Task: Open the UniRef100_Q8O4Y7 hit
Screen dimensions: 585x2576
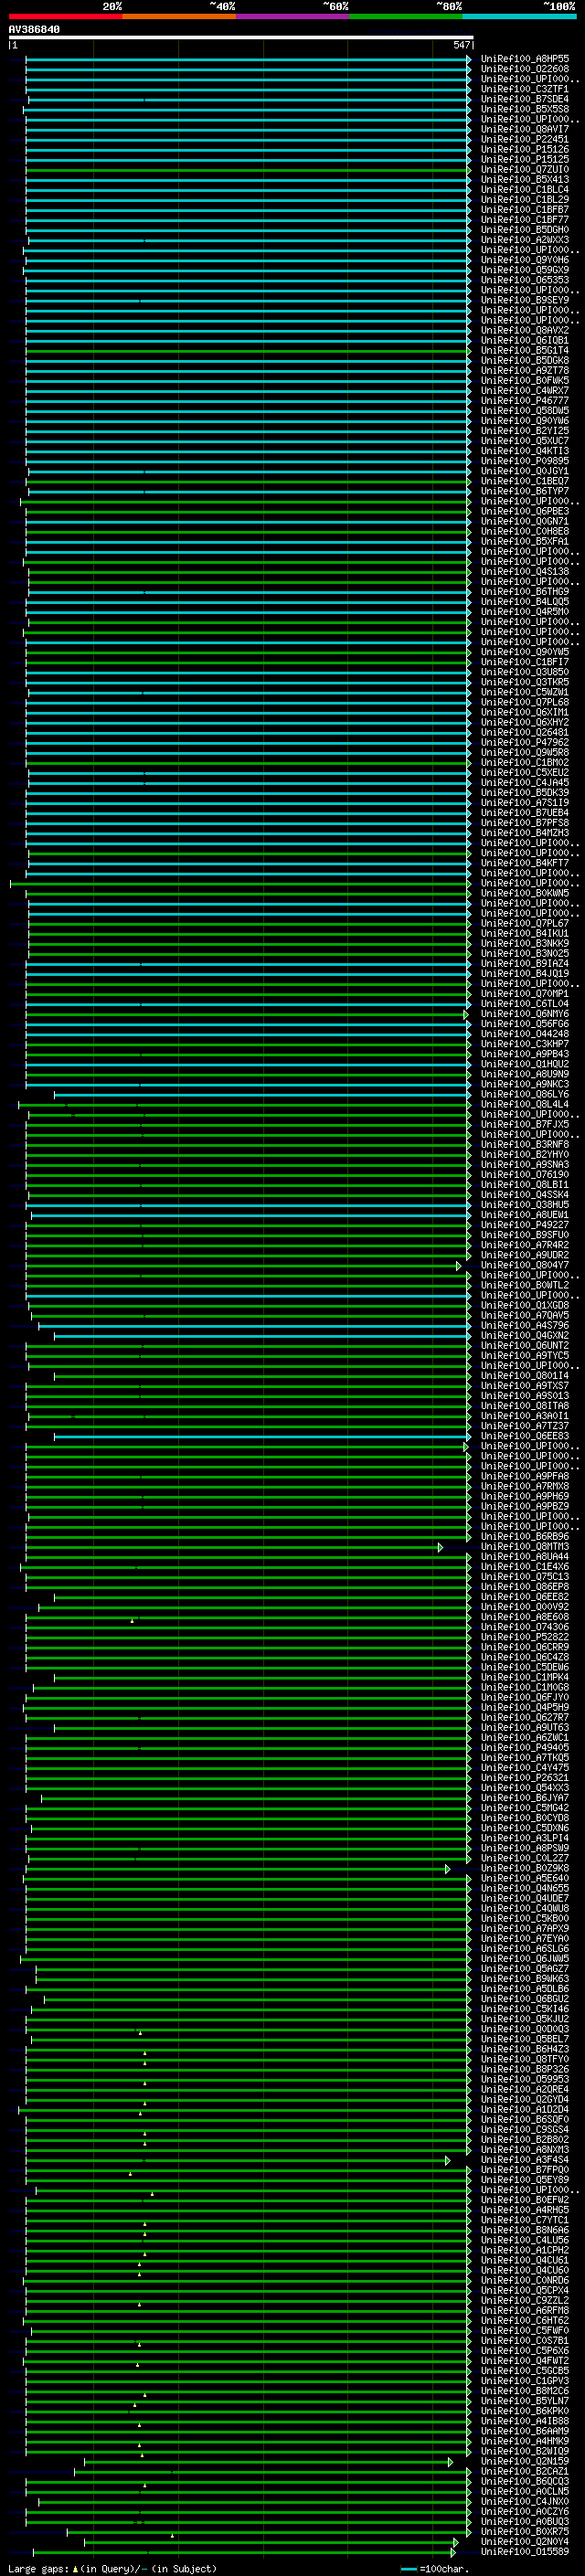Action: [x=525, y=1265]
